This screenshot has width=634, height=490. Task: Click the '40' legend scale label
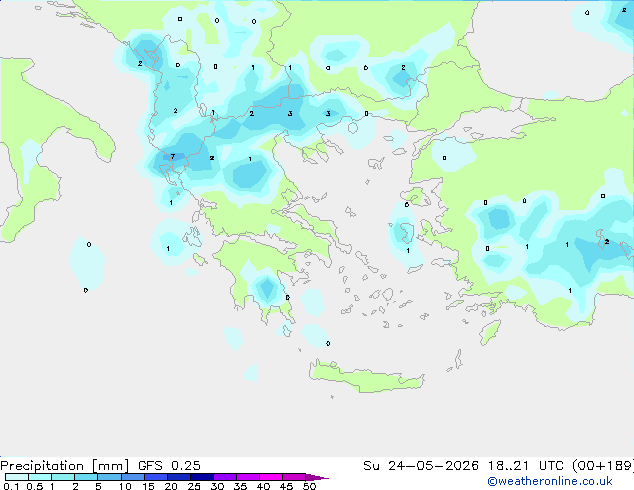click(x=263, y=486)
